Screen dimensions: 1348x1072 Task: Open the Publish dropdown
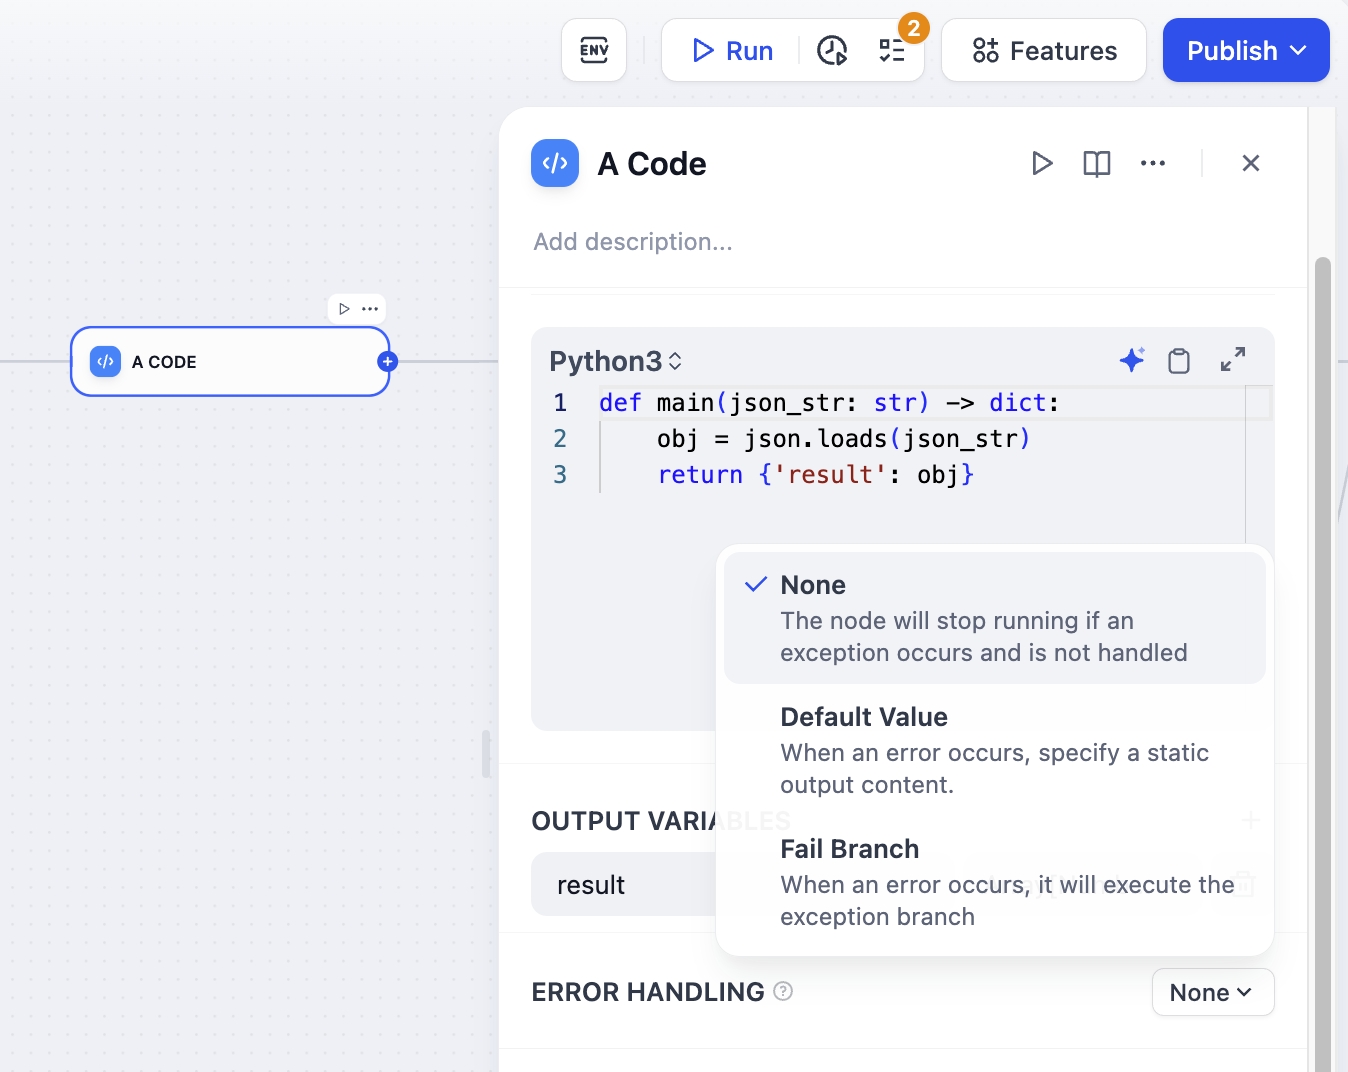pyautogui.click(x=1246, y=50)
